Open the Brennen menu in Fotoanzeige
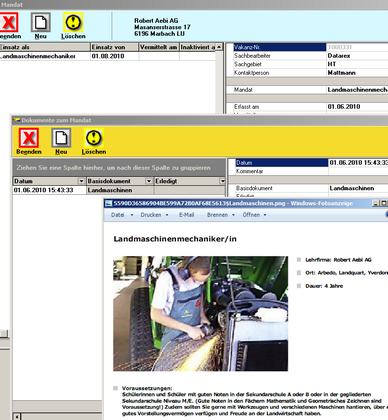Screen dimensions: 388x420 coord(221,215)
